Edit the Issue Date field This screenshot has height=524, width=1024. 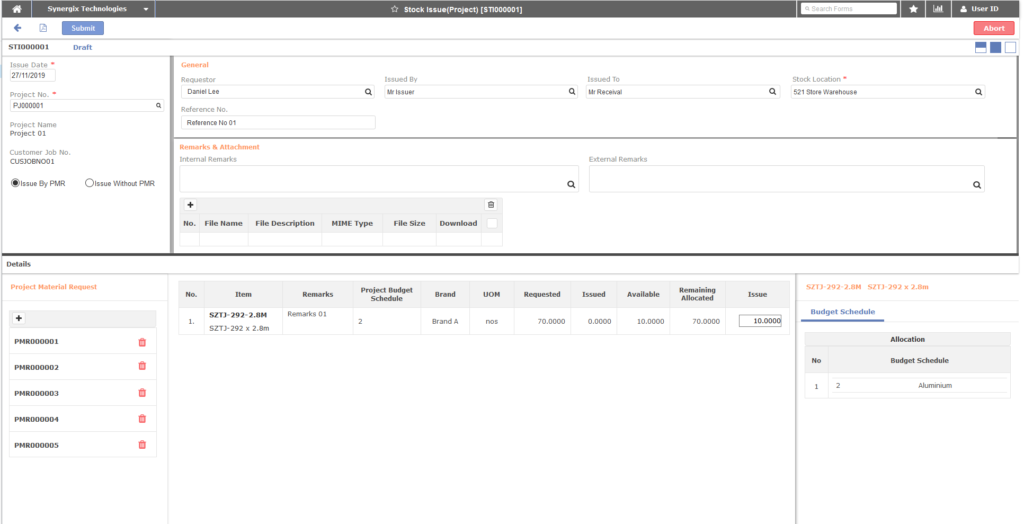[32, 75]
